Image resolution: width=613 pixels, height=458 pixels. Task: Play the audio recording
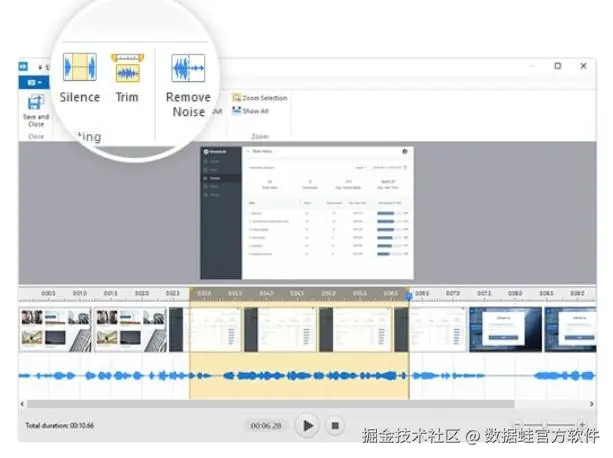coord(308,425)
